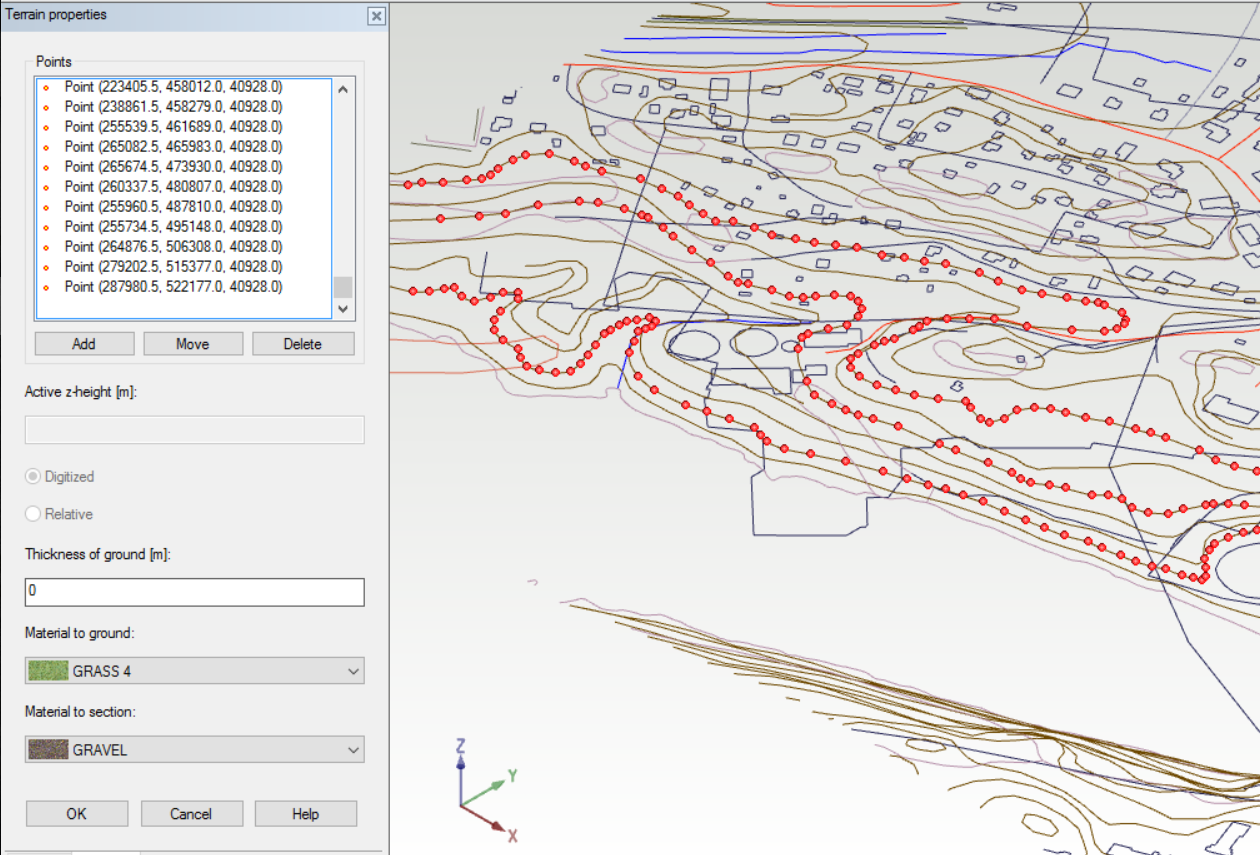The height and width of the screenshot is (855, 1260).
Task: Click the red X axis arrow on gizmo
Action: [x=497, y=826]
